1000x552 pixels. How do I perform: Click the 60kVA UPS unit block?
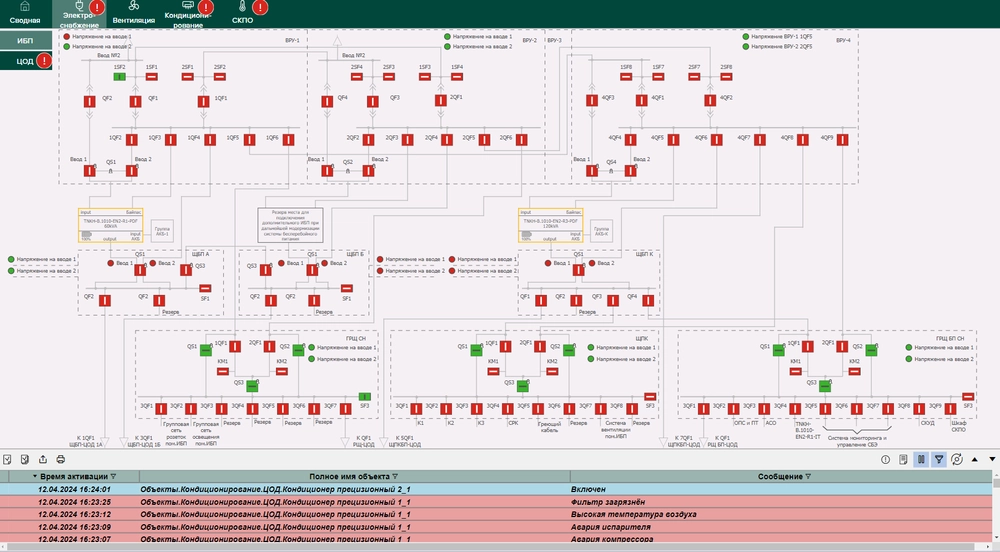(104, 226)
